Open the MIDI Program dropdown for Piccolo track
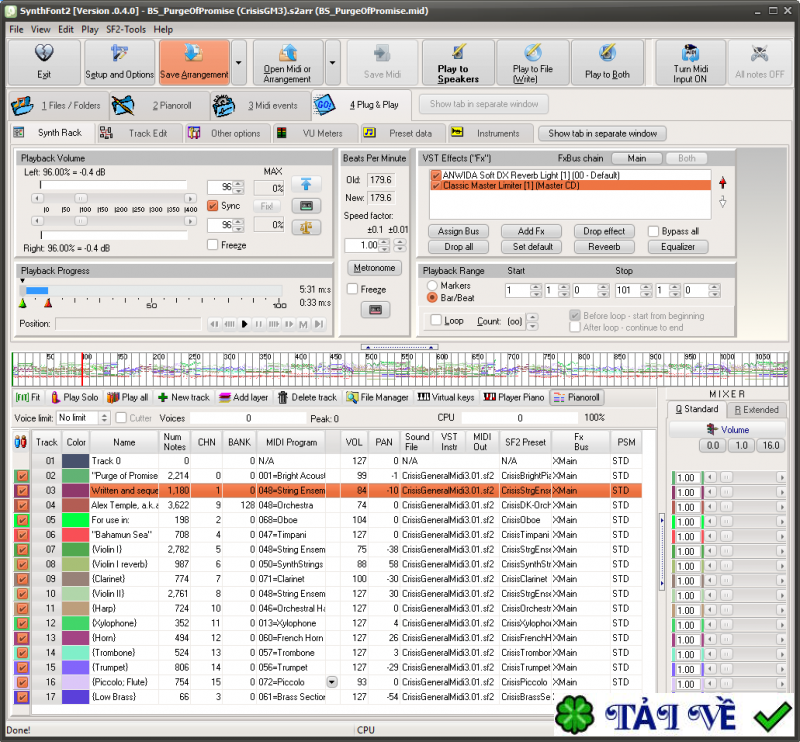The height and width of the screenshot is (742, 800). click(332, 682)
